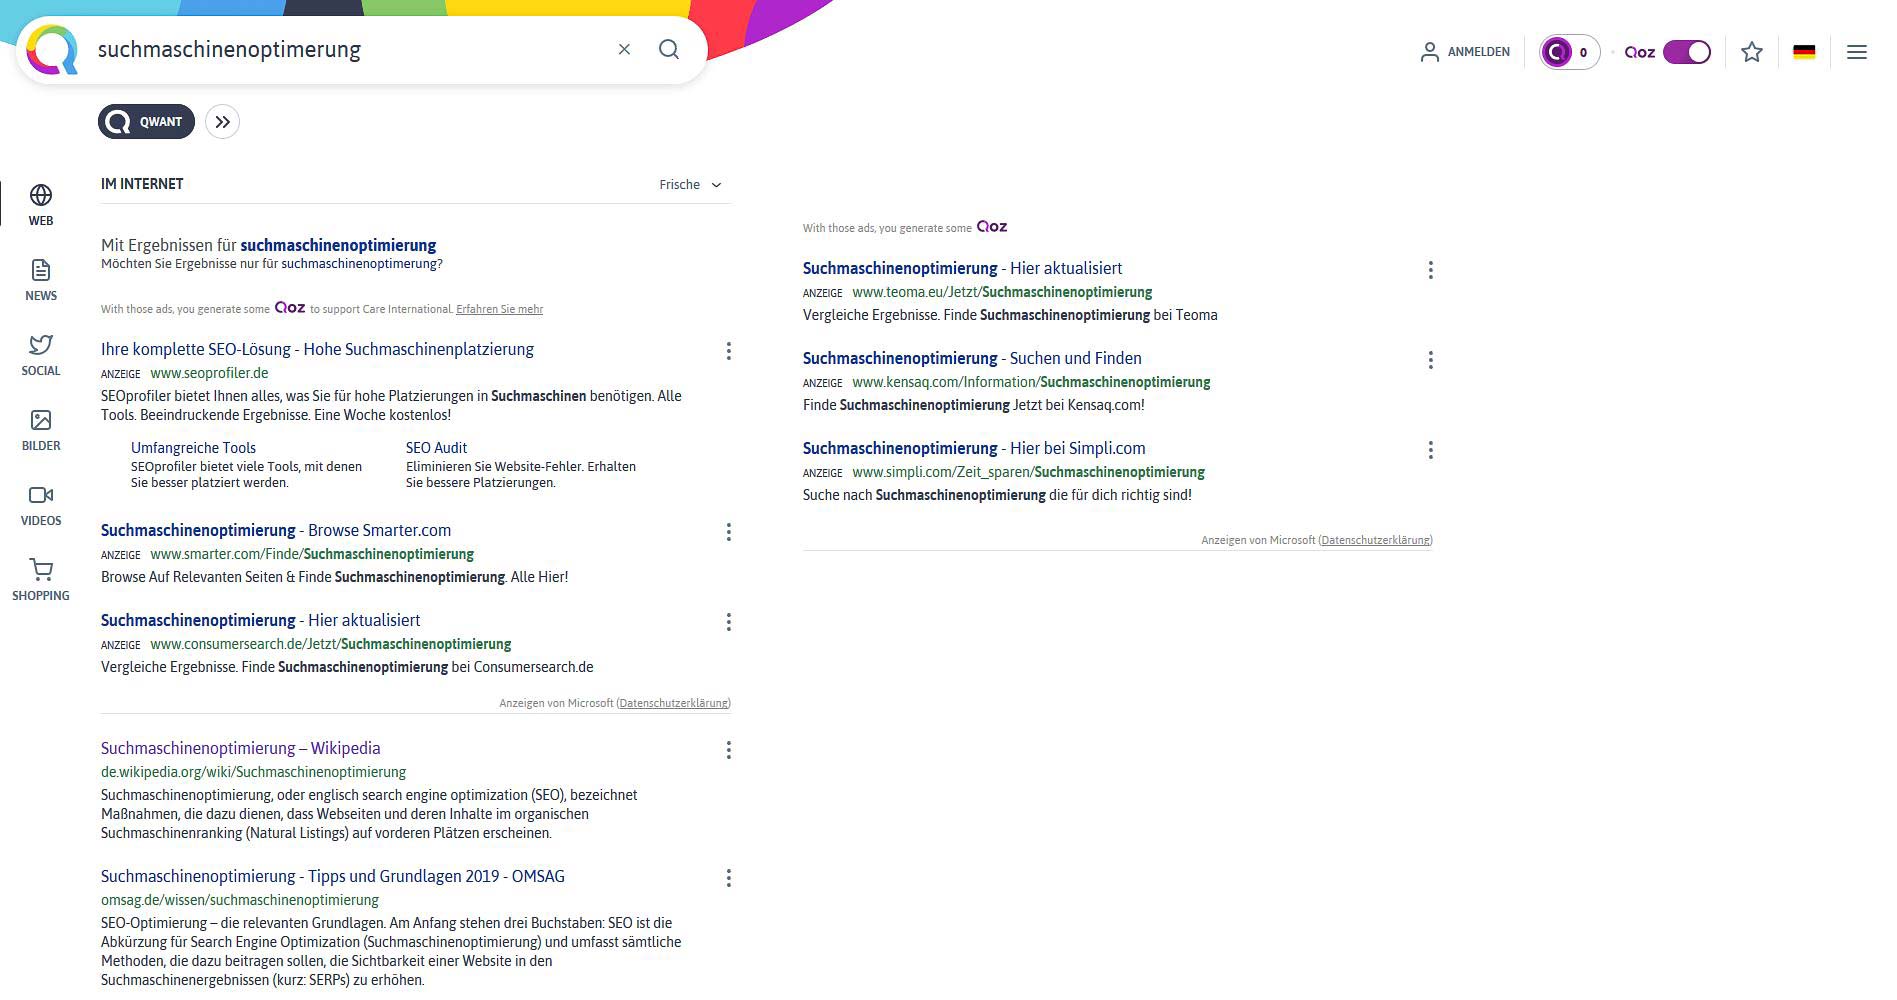Click omsag.de/wissen URL text
This screenshot has height=1000, width=1897.
[x=240, y=900]
